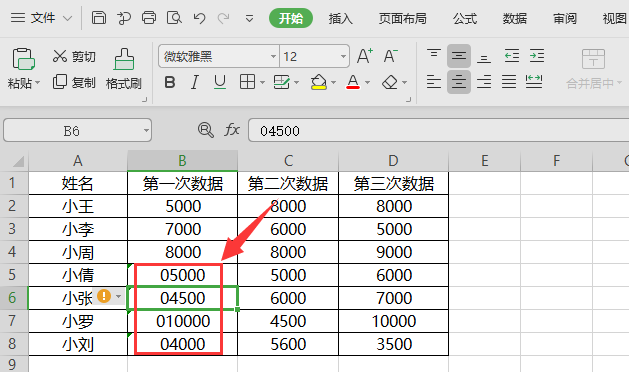Viewport: 629px width, 372px height.
Task: Toggle Bold formatting
Action: coord(170,82)
